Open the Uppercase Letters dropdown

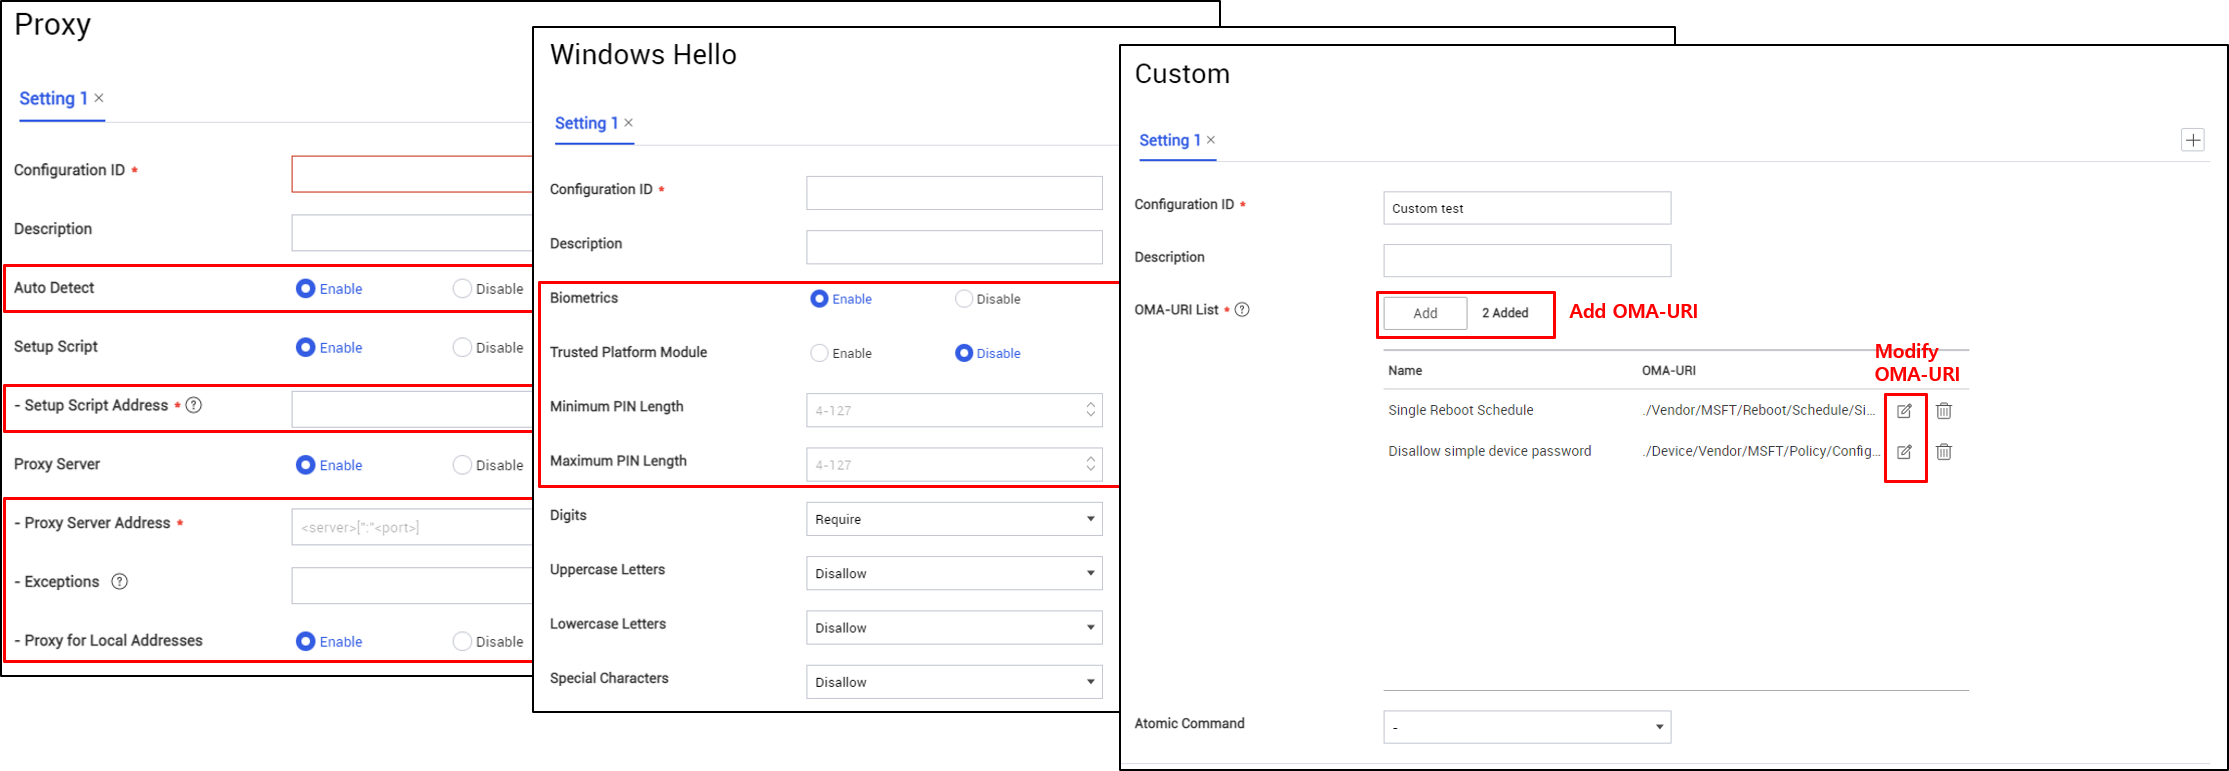point(954,573)
